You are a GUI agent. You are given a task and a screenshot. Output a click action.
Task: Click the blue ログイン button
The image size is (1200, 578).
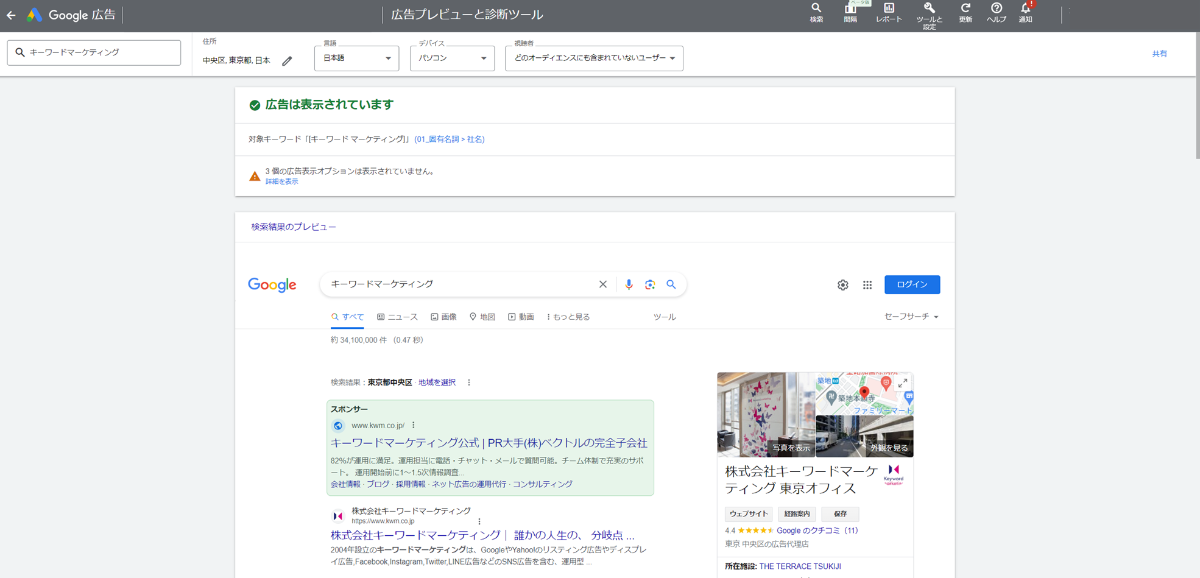(x=912, y=285)
